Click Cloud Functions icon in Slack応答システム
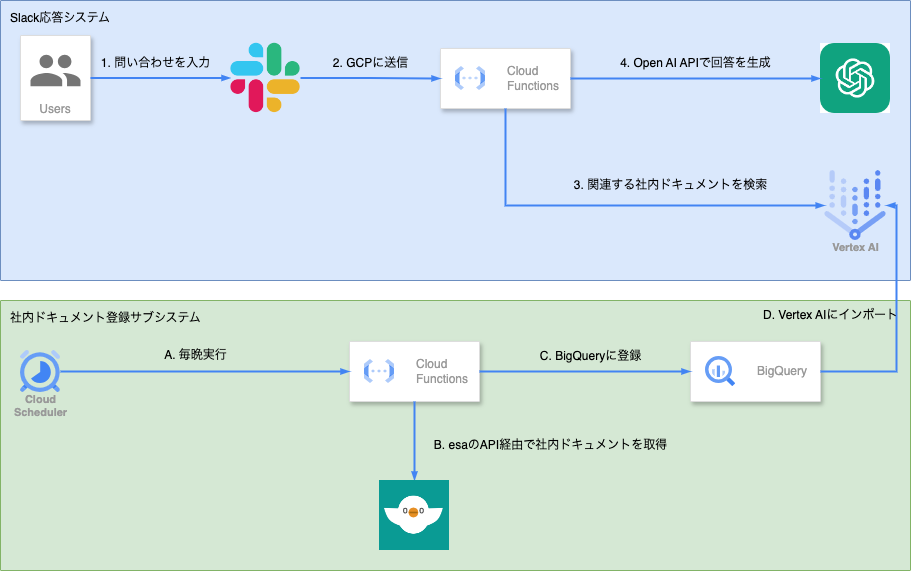The width and height of the screenshot is (911, 571). (469, 78)
